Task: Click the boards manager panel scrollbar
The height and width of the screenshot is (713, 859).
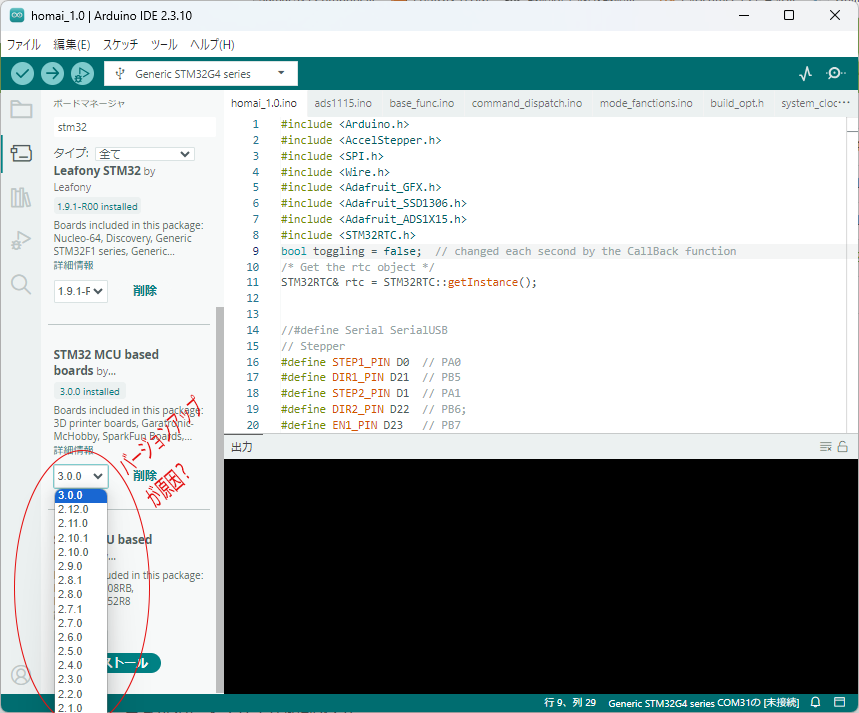Action: 220,499
